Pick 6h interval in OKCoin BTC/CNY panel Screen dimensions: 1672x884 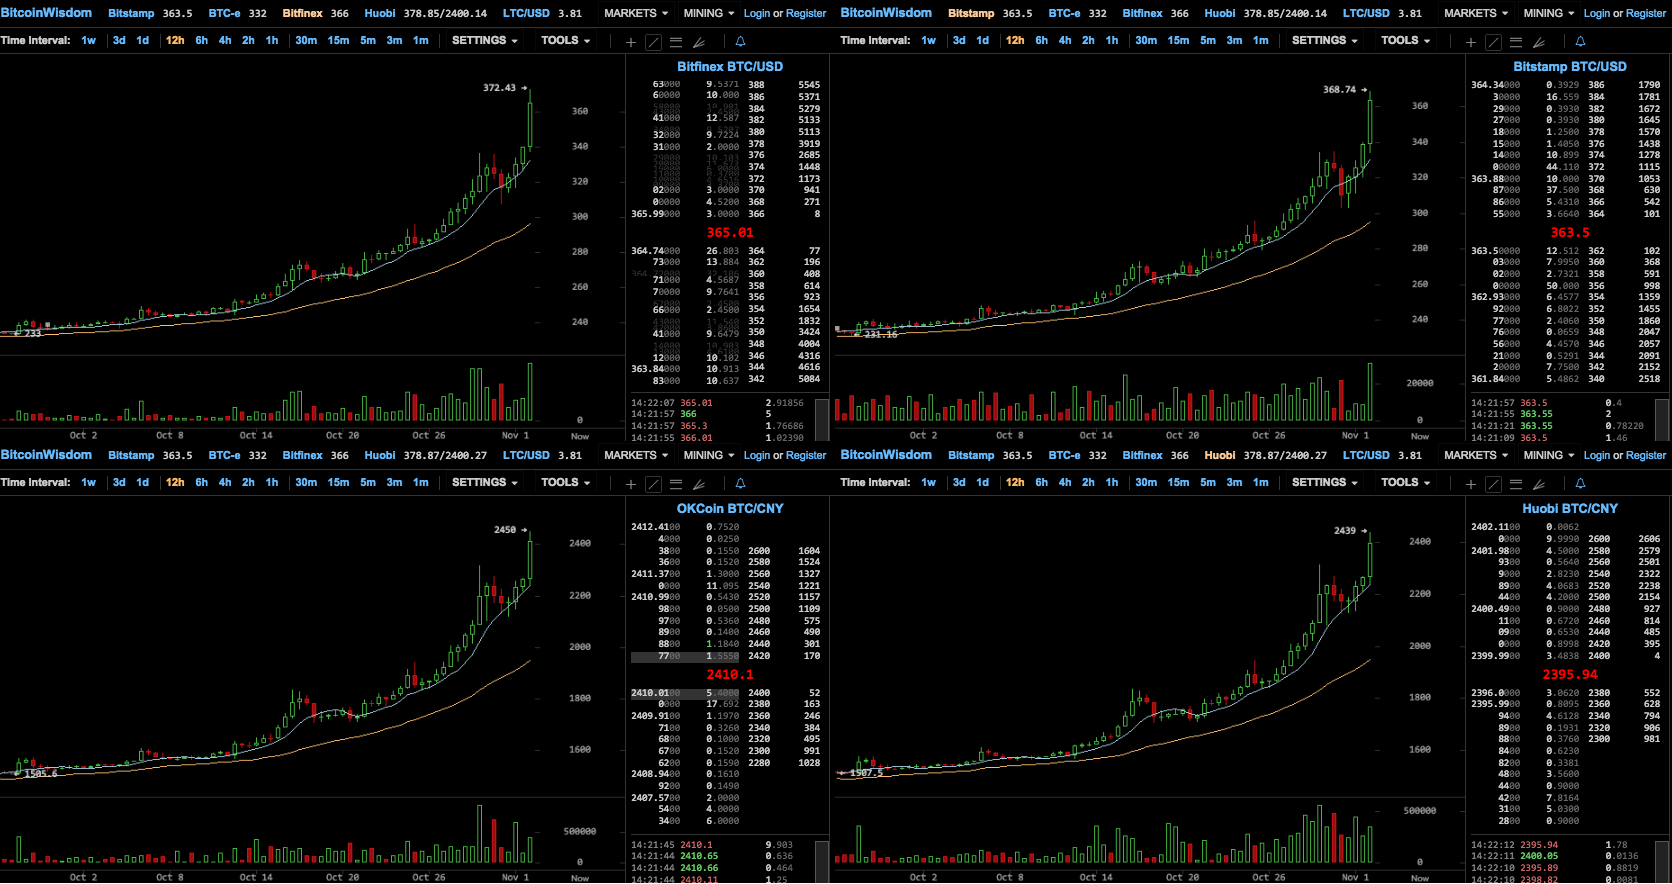(202, 483)
